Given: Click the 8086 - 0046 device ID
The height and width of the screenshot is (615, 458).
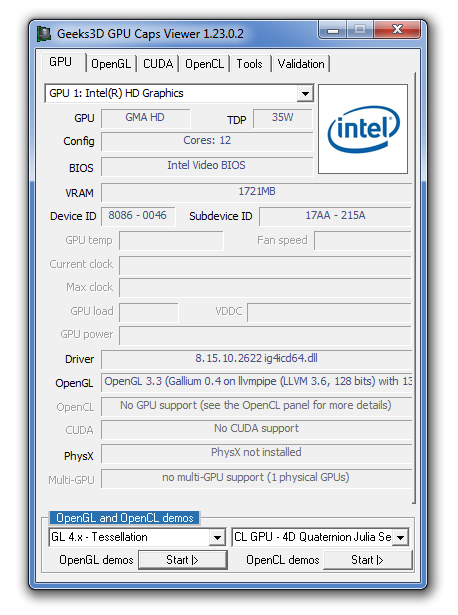Looking at the screenshot, I should [x=138, y=216].
